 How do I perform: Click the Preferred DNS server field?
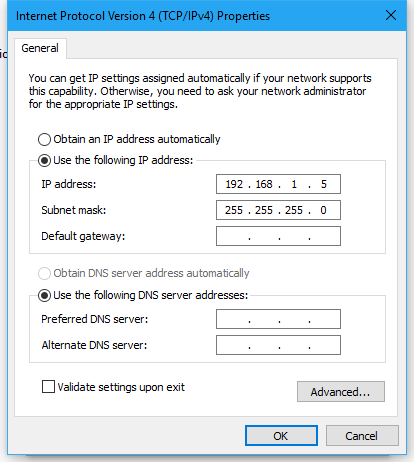(278, 319)
